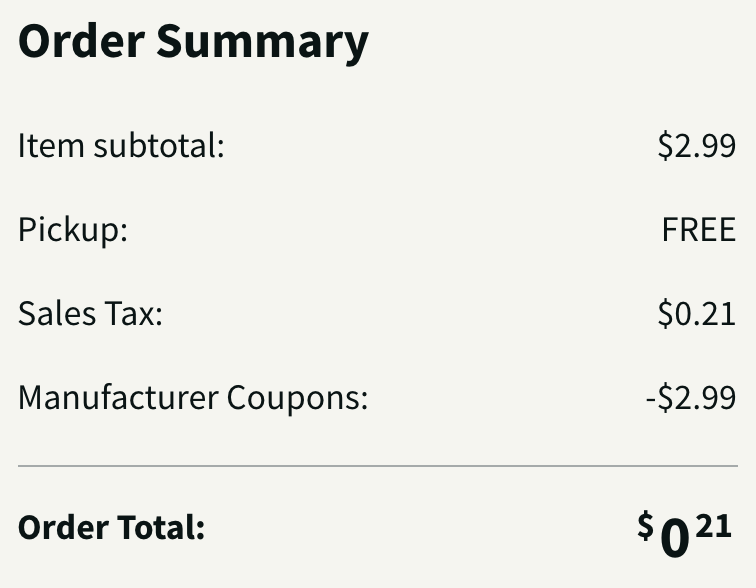Click the word subtotal
The width and height of the screenshot is (756, 588).
[x=159, y=145]
